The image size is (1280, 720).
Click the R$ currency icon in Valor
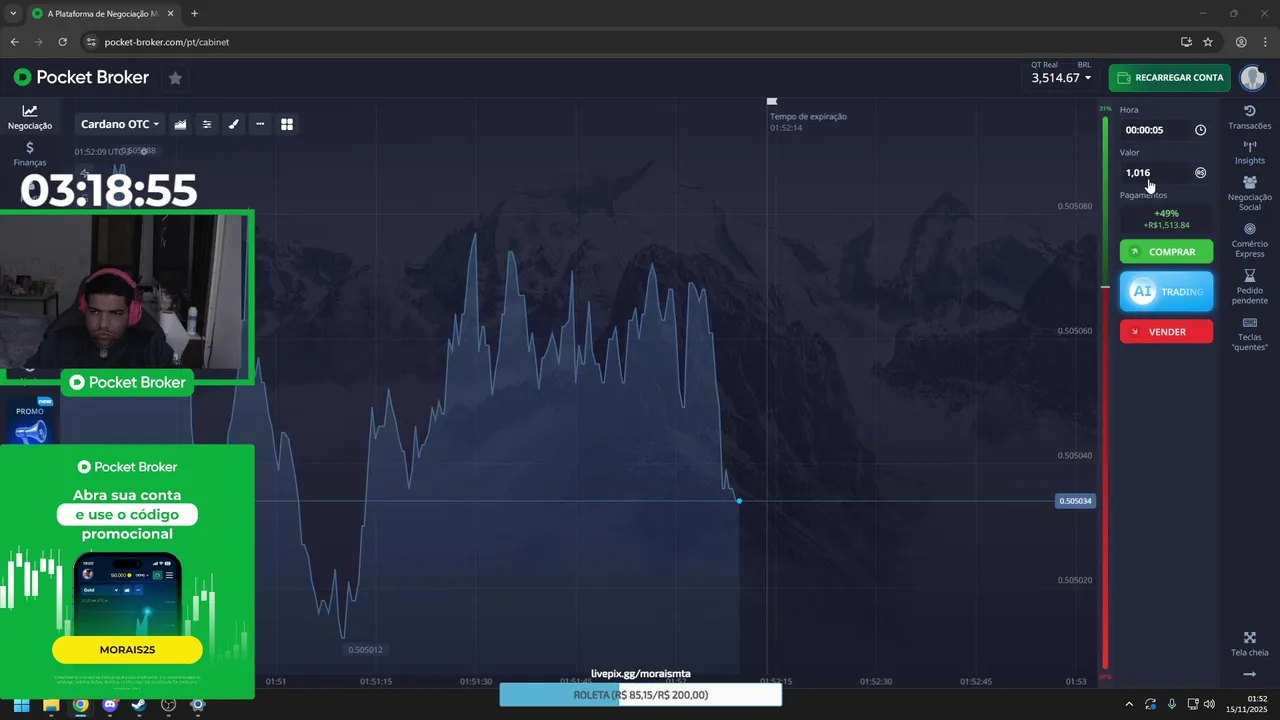click(x=1200, y=173)
